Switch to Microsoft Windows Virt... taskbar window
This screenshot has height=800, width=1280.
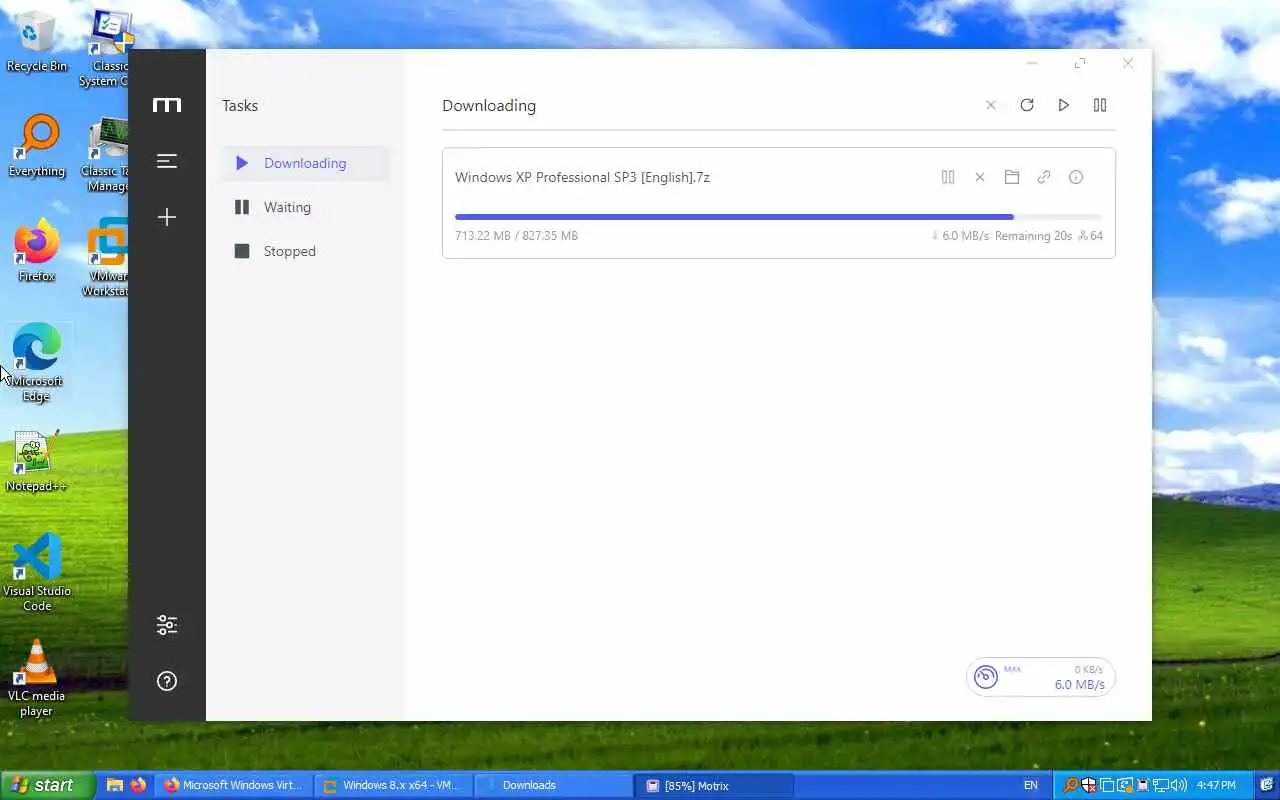(233, 785)
